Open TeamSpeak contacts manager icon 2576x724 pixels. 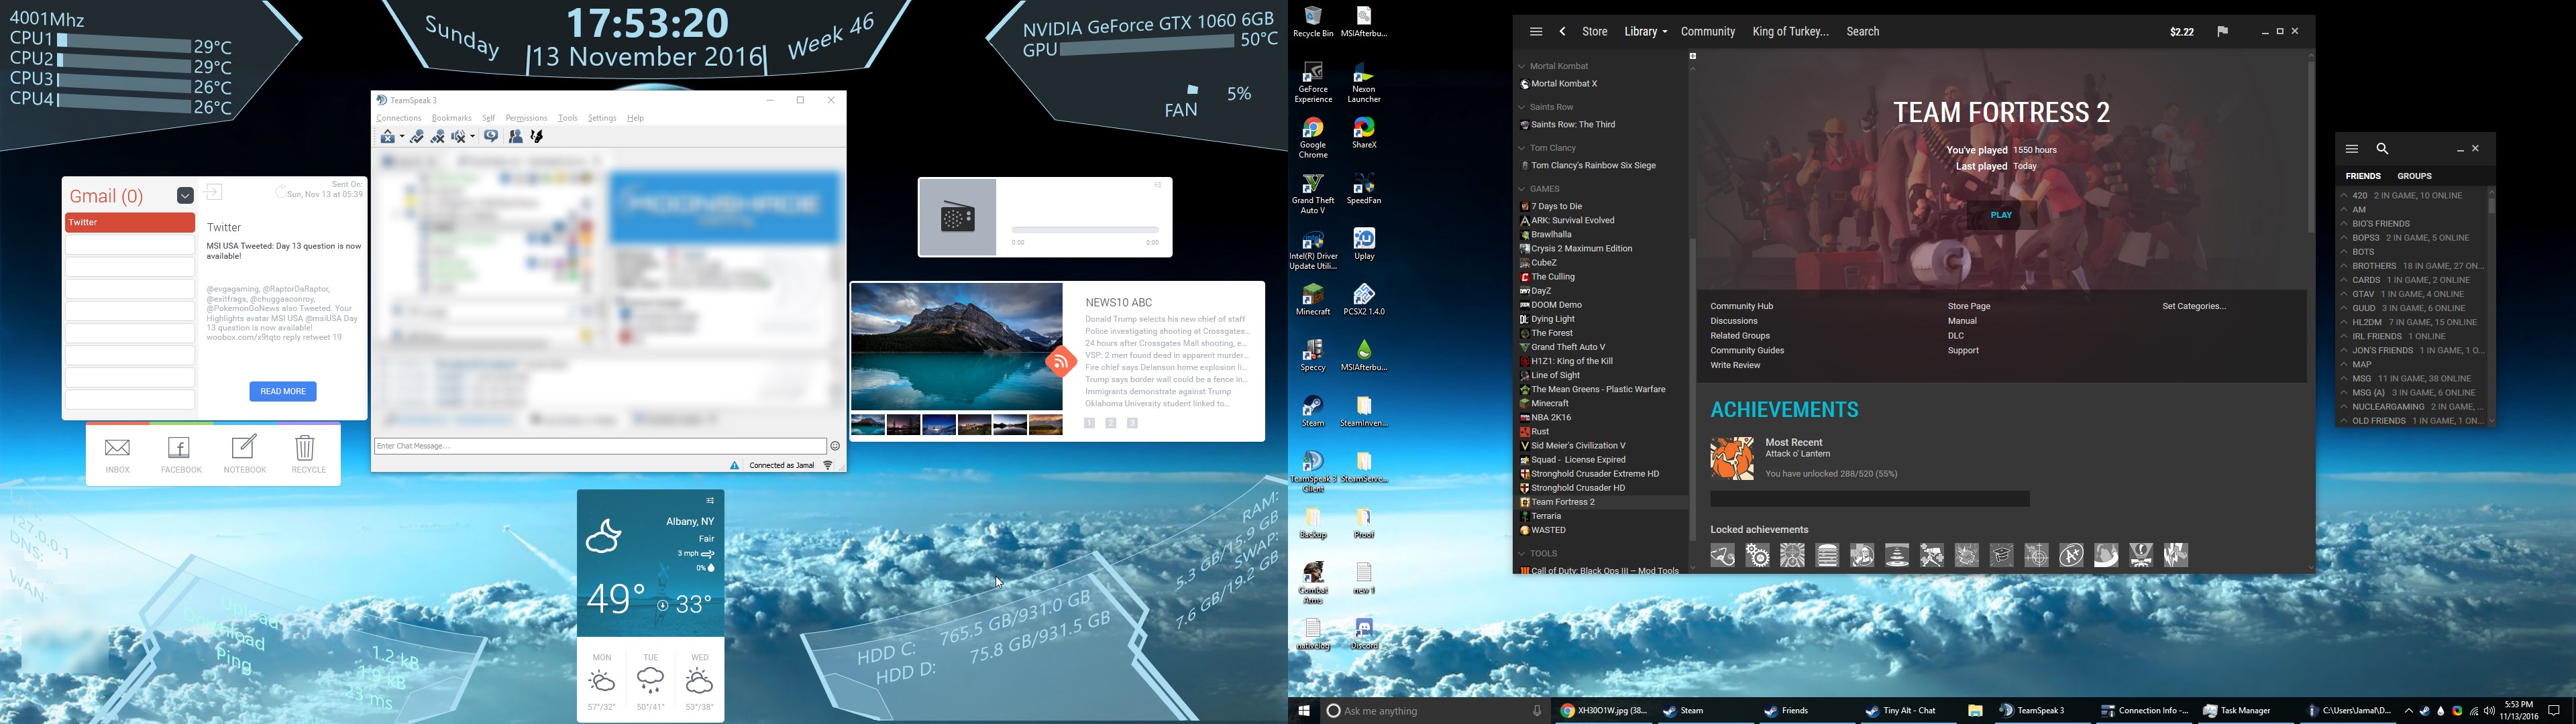point(515,137)
